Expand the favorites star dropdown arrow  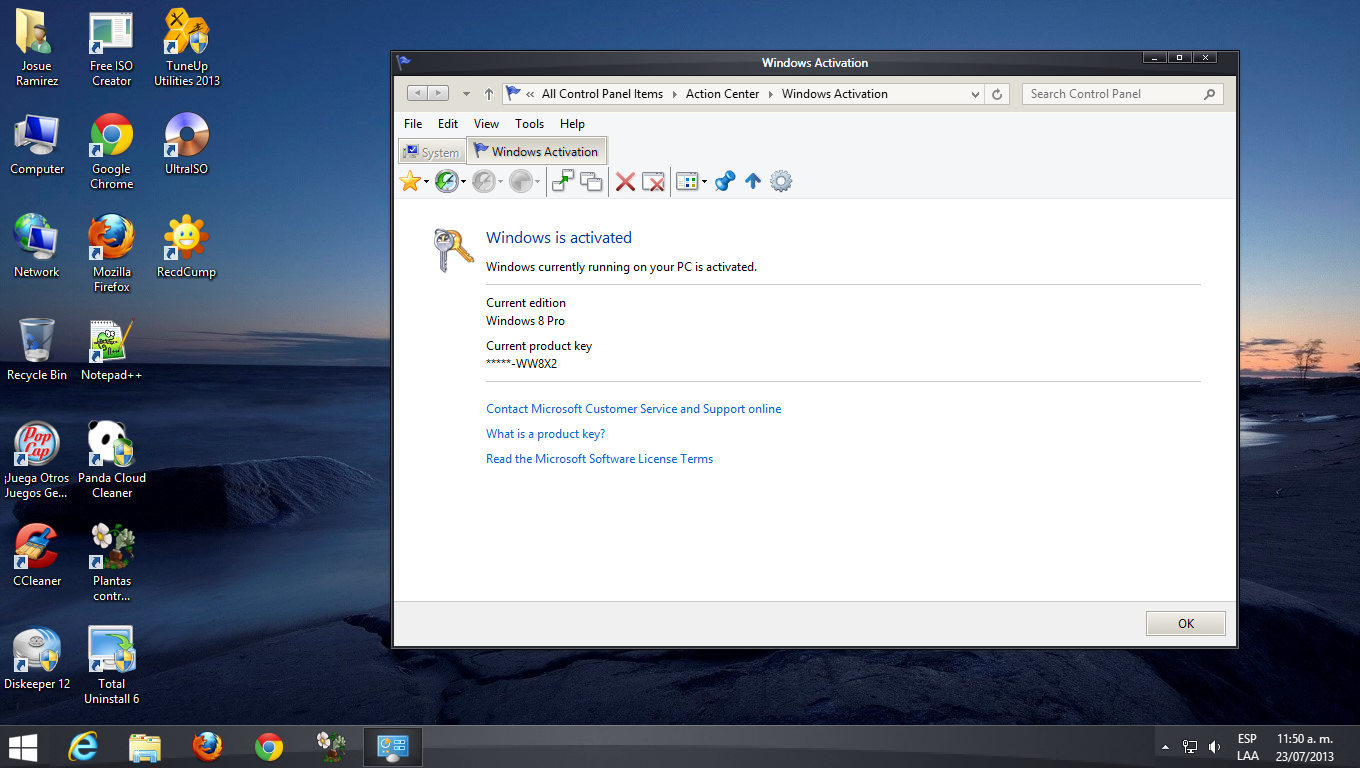[426, 182]
